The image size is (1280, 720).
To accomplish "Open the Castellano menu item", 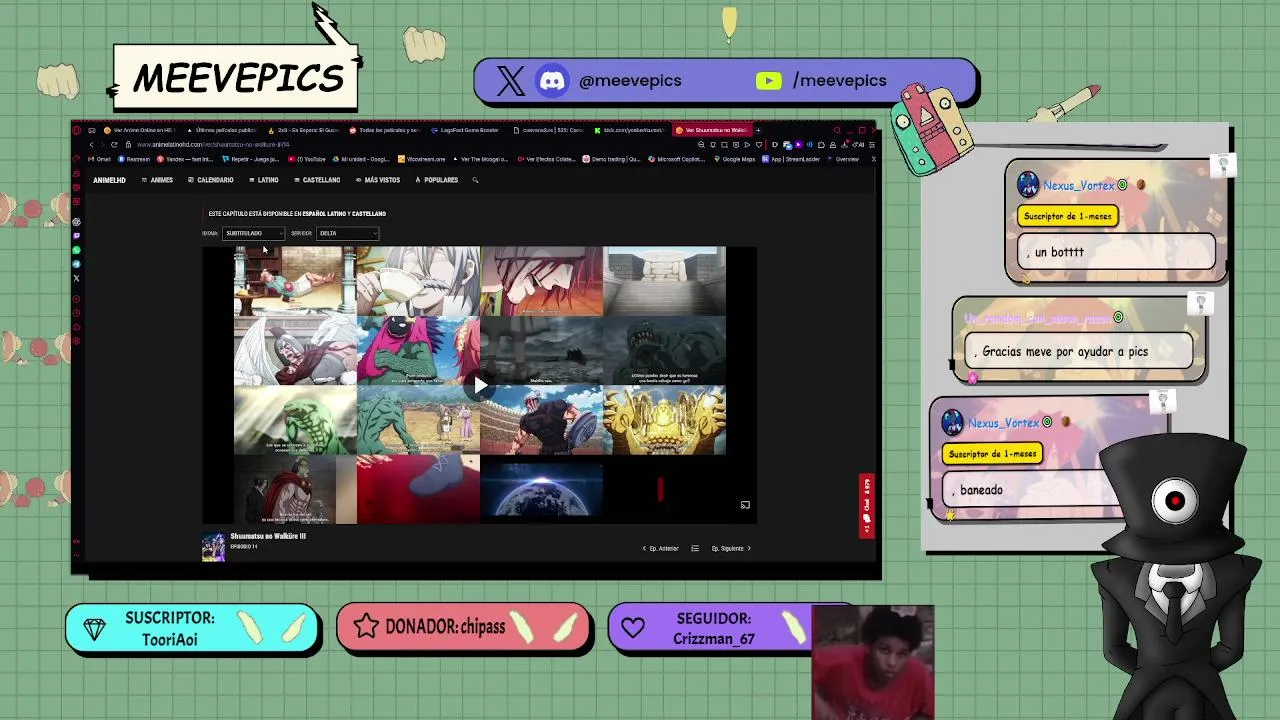I will click(317, 180).
